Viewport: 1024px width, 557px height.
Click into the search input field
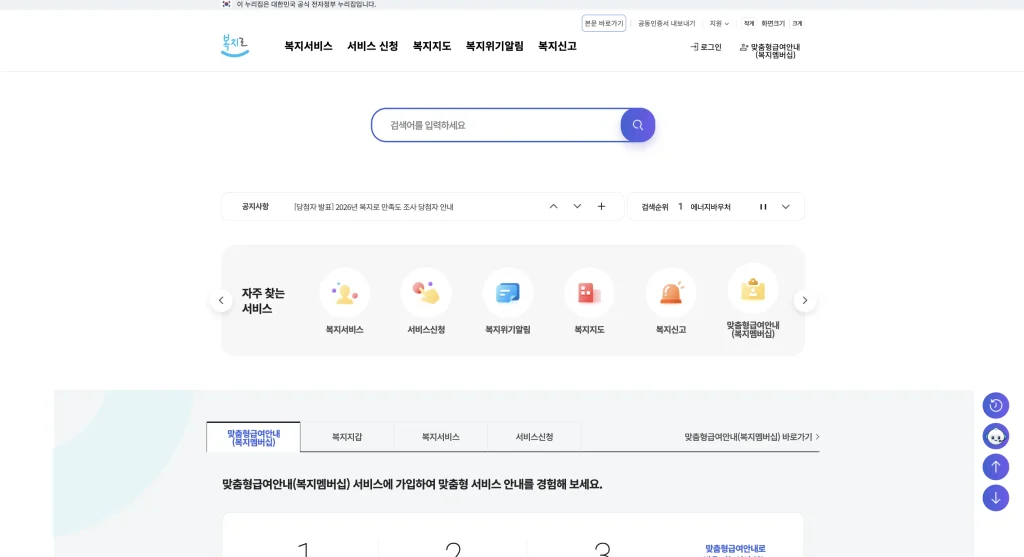[x=496, y=125]
